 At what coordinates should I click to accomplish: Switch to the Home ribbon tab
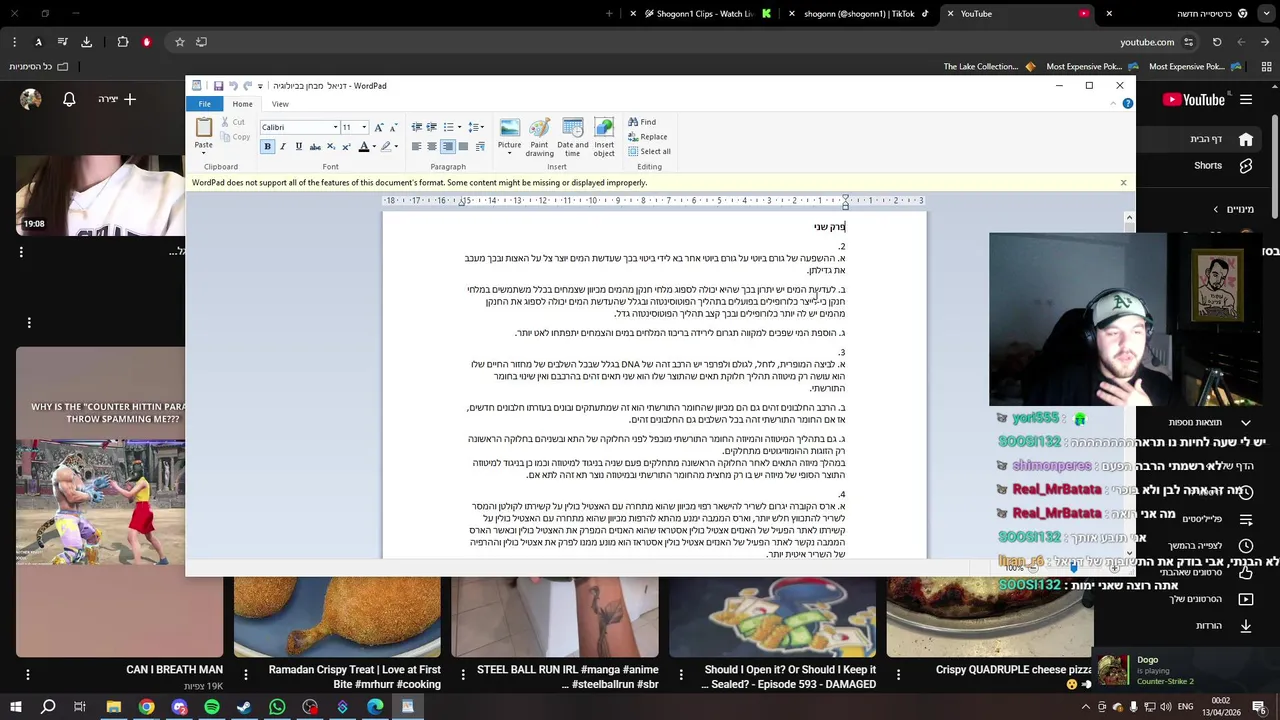click(x=242, y=104)
